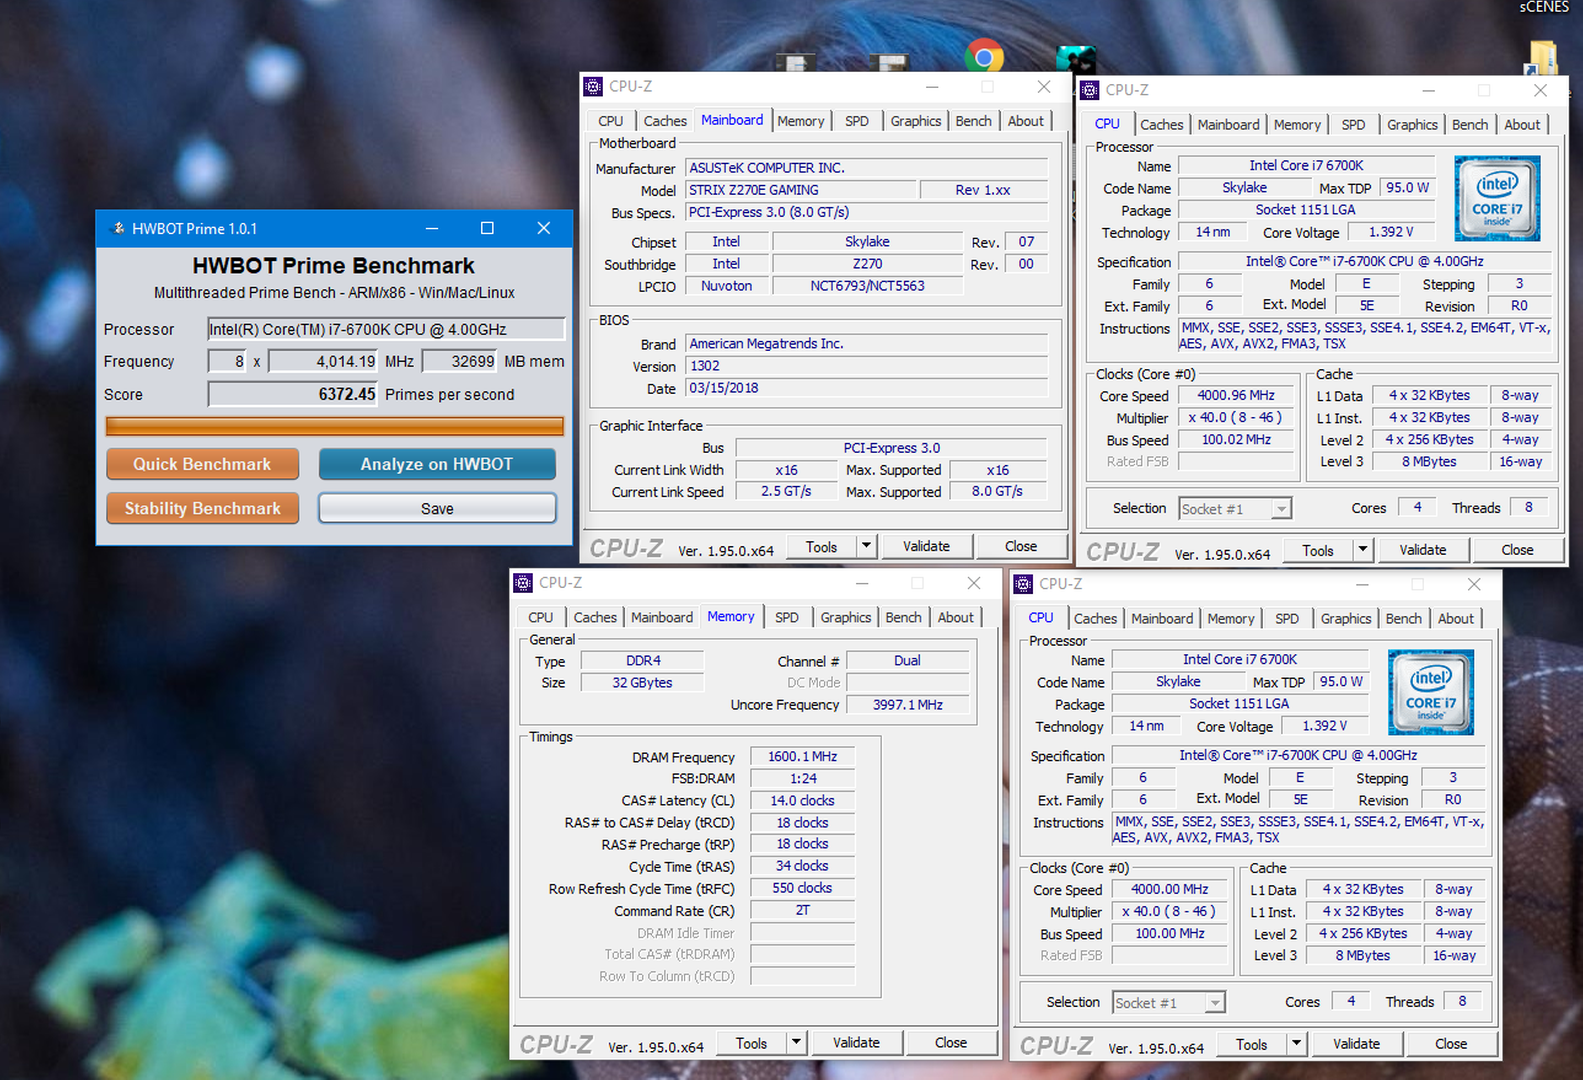This screenshot has height=1080, width=1583.
Task: Click DRAM Frequency value 1600.1 MHz
Action: click(x=802, y=757)
